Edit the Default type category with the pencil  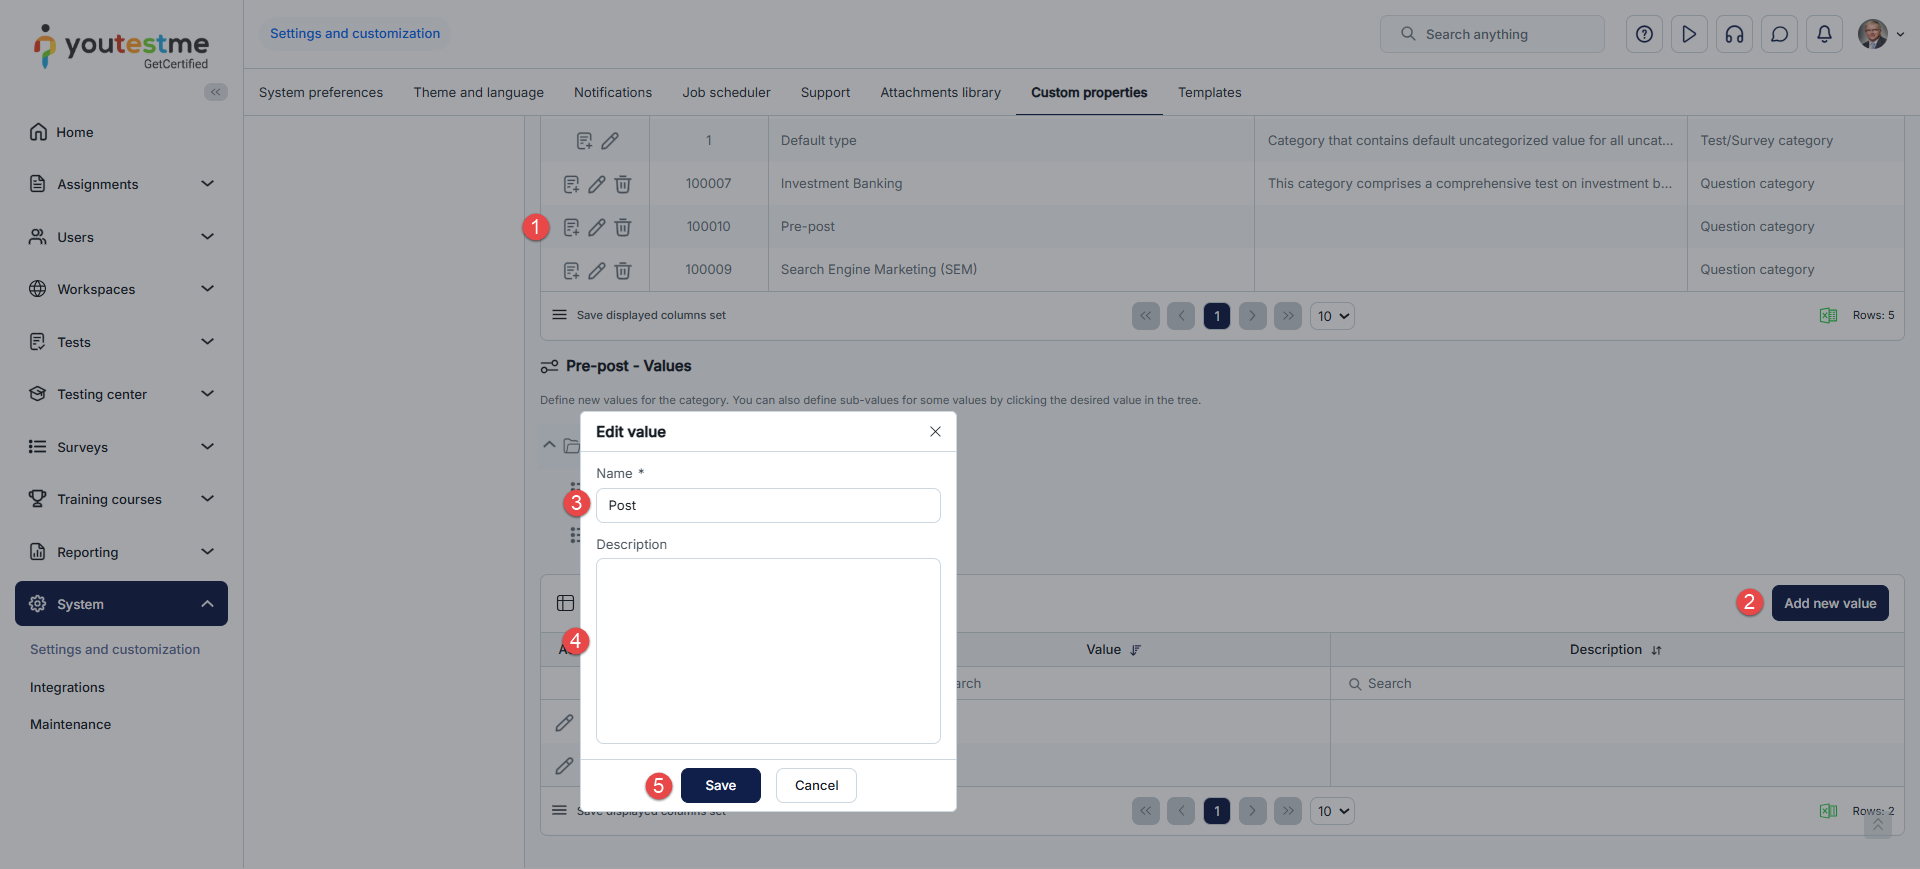[609, 141]
